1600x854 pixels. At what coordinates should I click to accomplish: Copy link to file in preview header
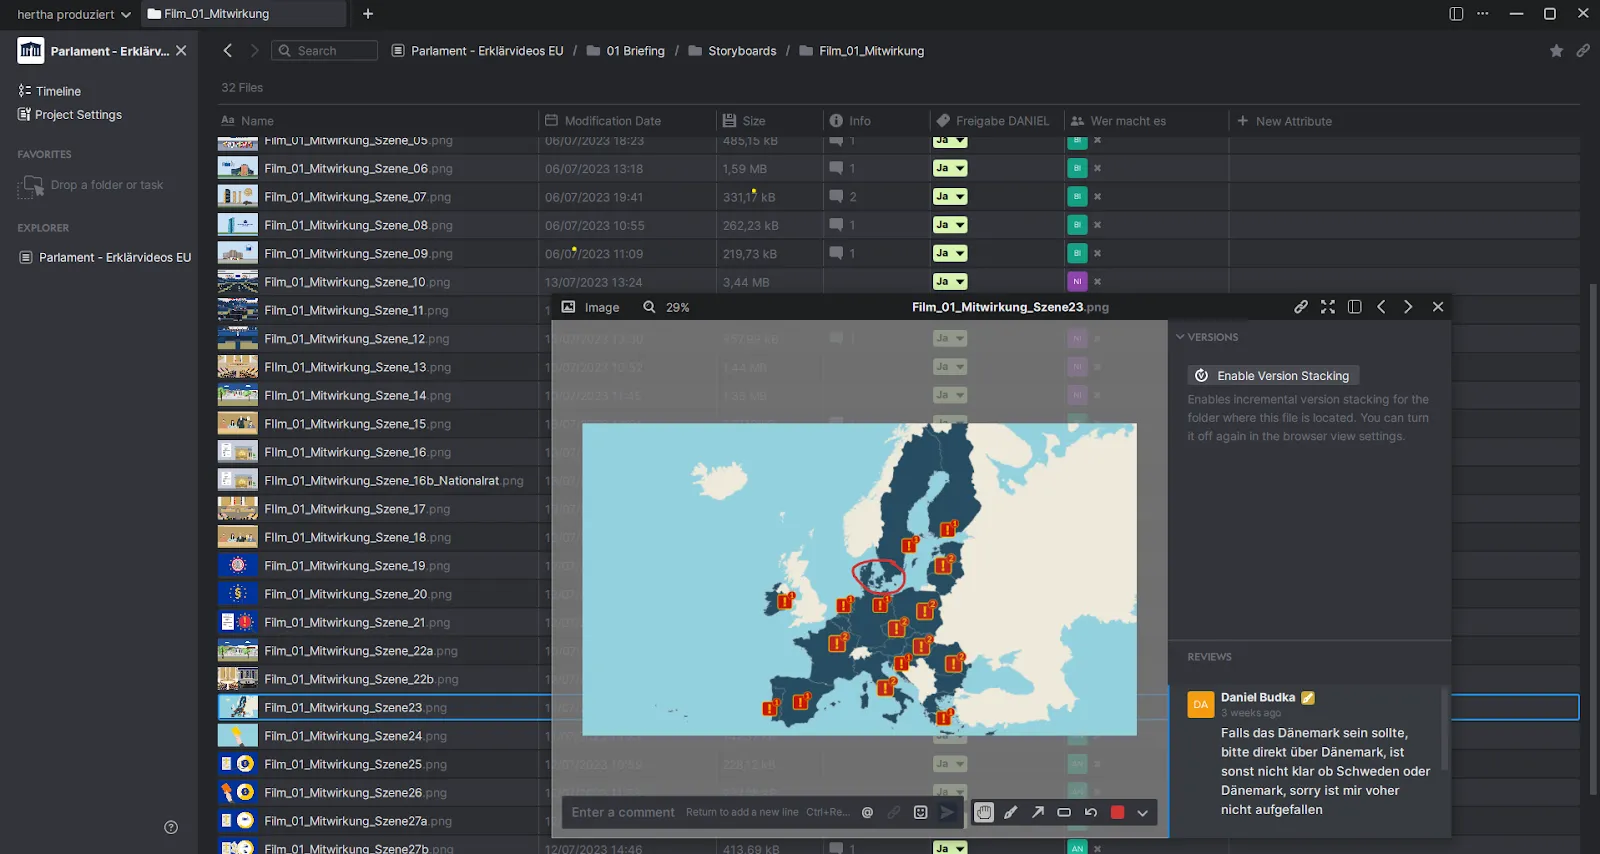1301,307
